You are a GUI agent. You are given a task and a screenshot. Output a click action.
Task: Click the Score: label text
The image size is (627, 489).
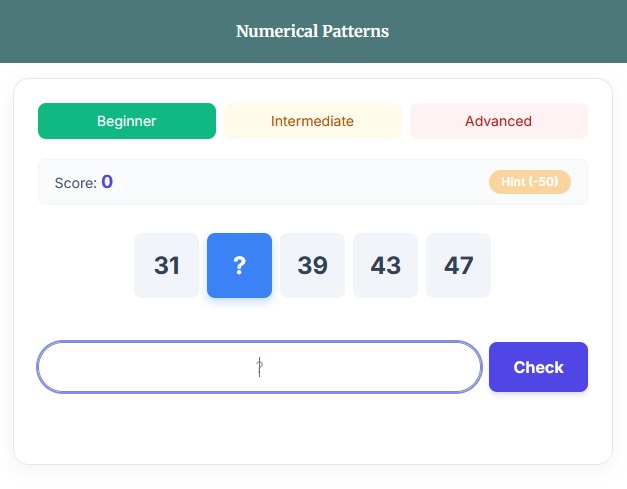coord(75,183)
